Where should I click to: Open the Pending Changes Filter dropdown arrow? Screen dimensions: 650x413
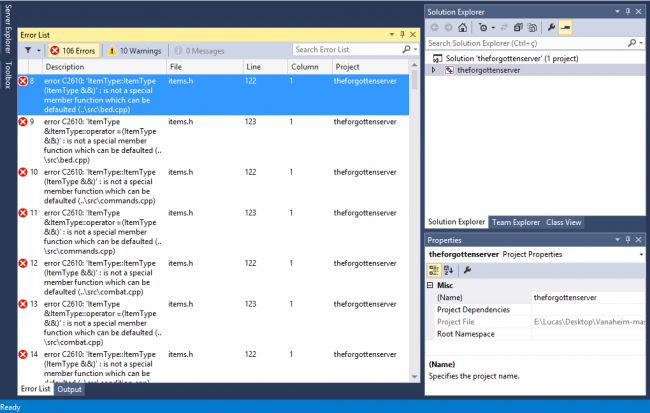(x=493, y=28)
